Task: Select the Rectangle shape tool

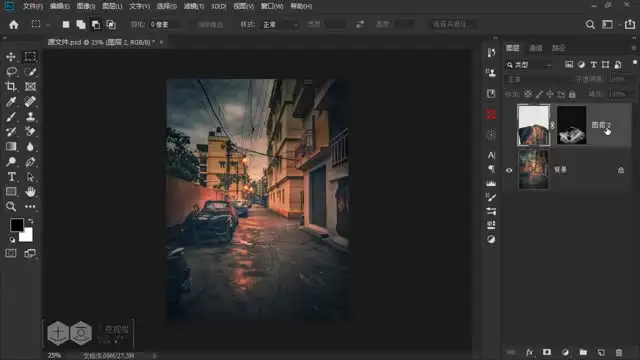Action: point(11,191)
